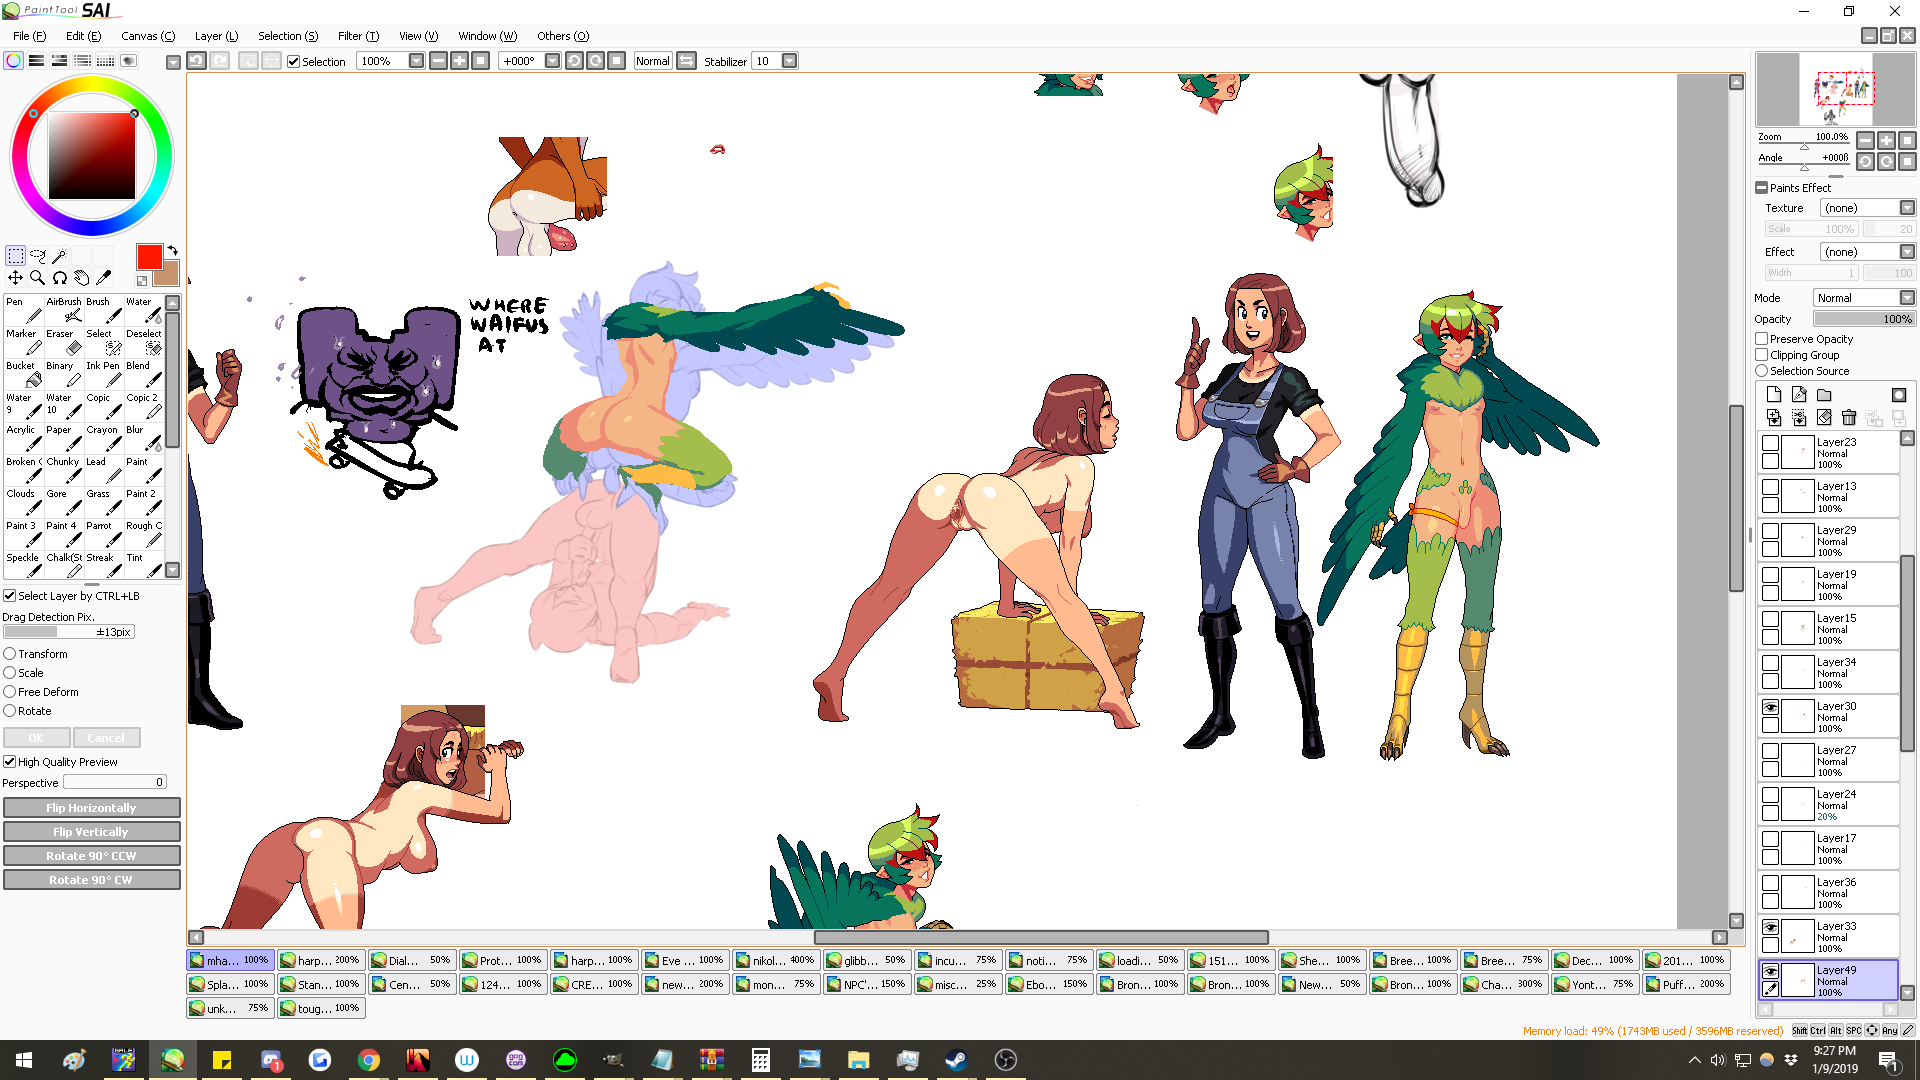Disable High Quality Preview checkbox

tap(10, 762)
